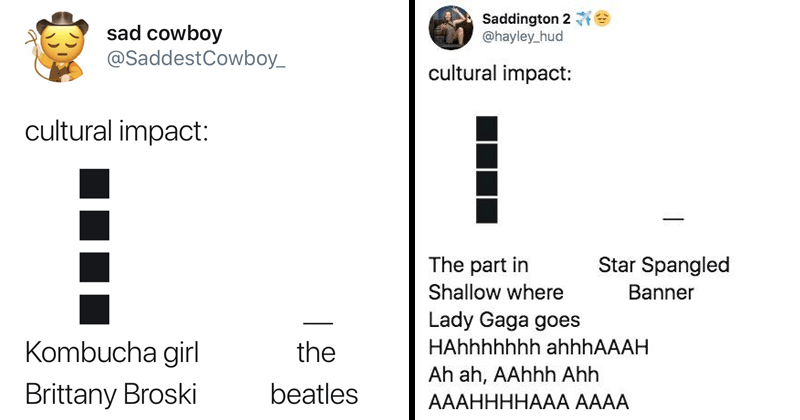This screenshot has width=800, height=420.
Task: Visit the @SaddestCowboy_ handle link
Action: pyautogui.click(x=195, y=60)
